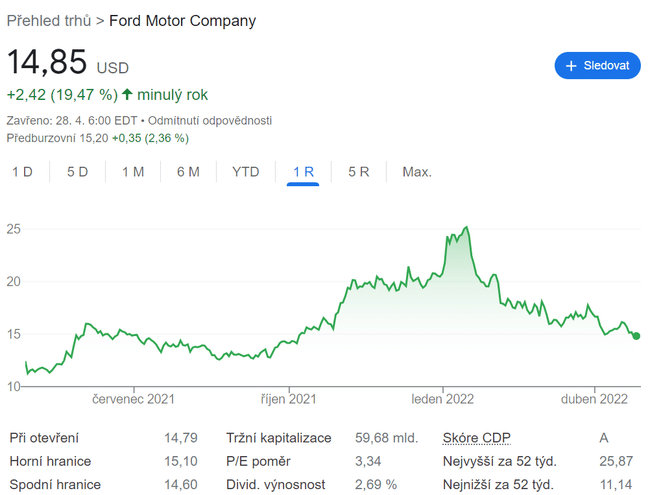The image size is (650, 495).
Task: Click the chart peak near leden 2022
Action: (466, 228)
